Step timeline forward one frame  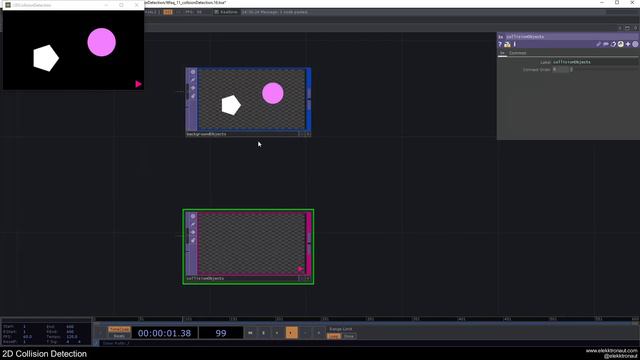point(319,333)
